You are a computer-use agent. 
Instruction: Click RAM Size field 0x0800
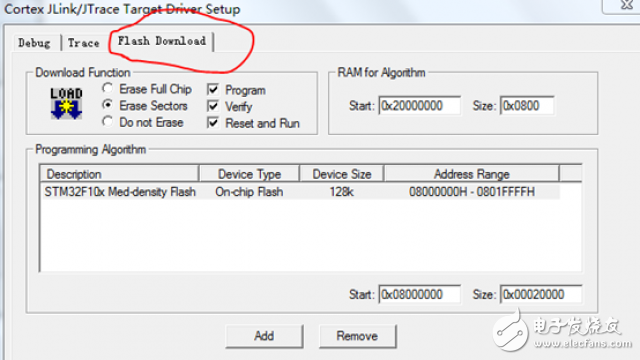tap(527, 106)
